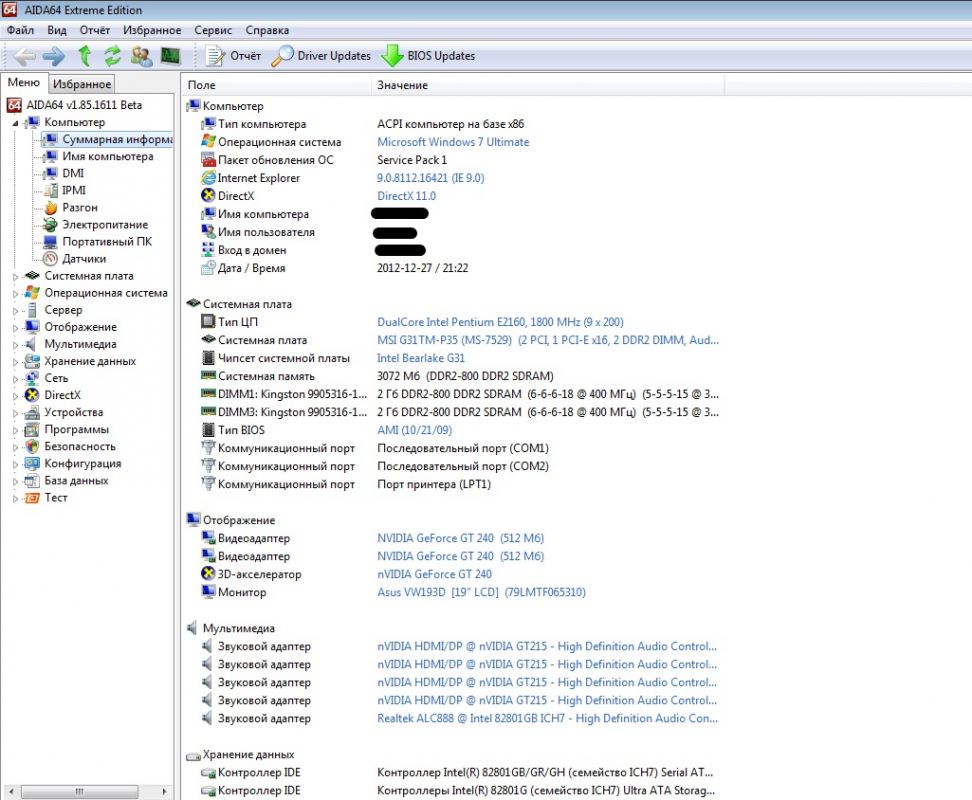Click the DirectX tree icon

32,395
